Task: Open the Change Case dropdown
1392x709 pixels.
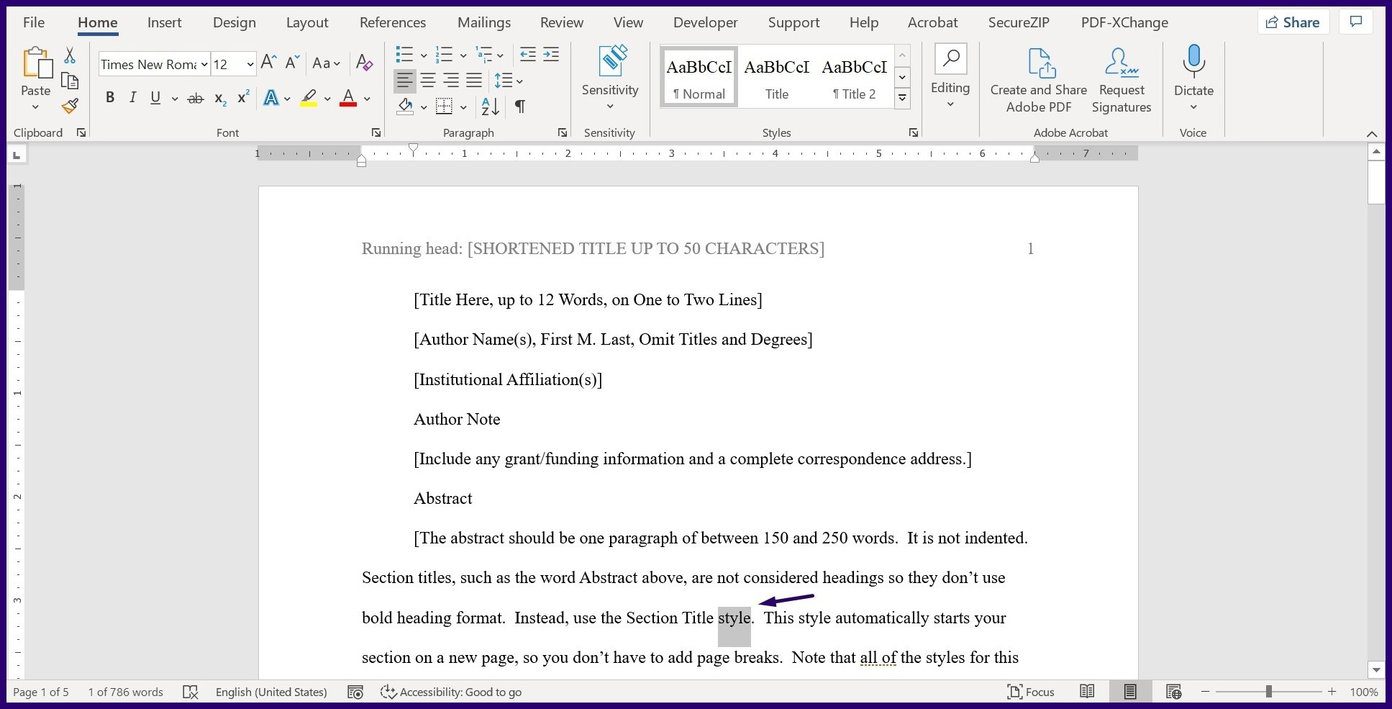Action: [326, 63]
